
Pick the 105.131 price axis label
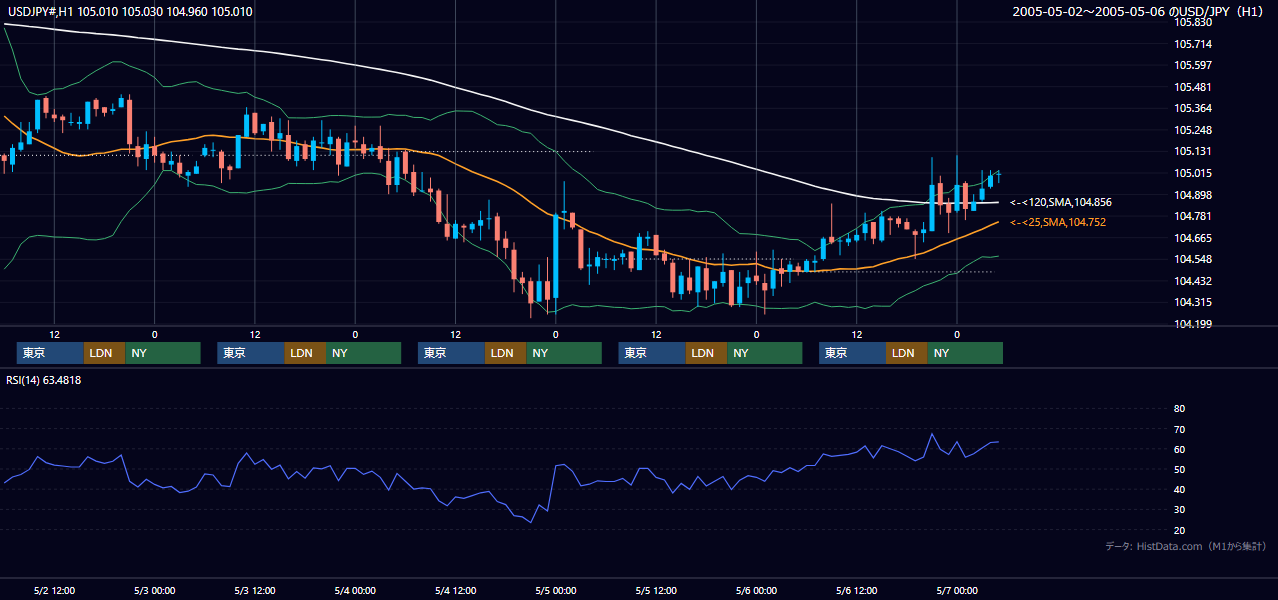[1193, 151]
